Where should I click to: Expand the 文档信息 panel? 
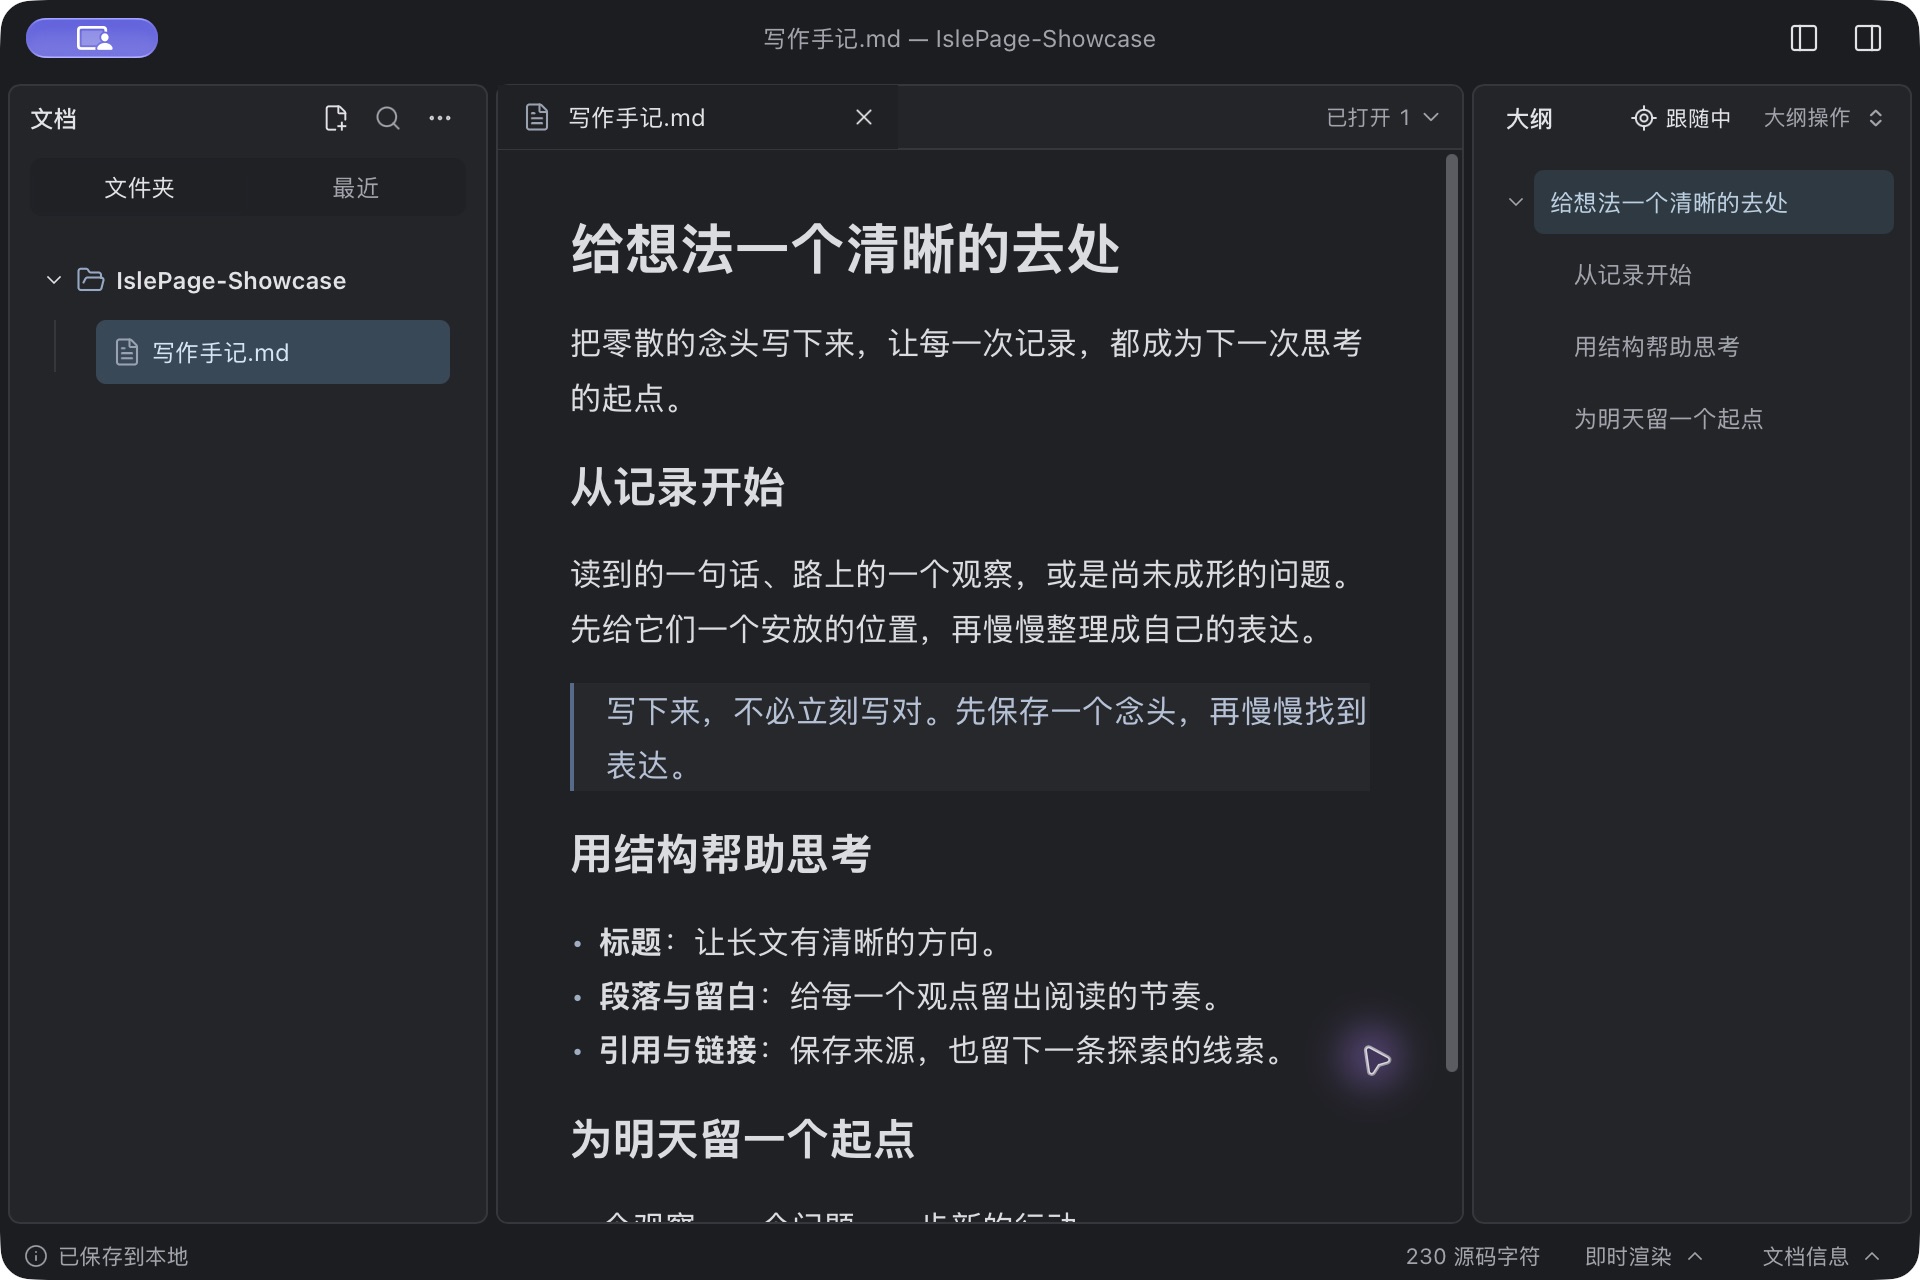click(1821, 1256)
